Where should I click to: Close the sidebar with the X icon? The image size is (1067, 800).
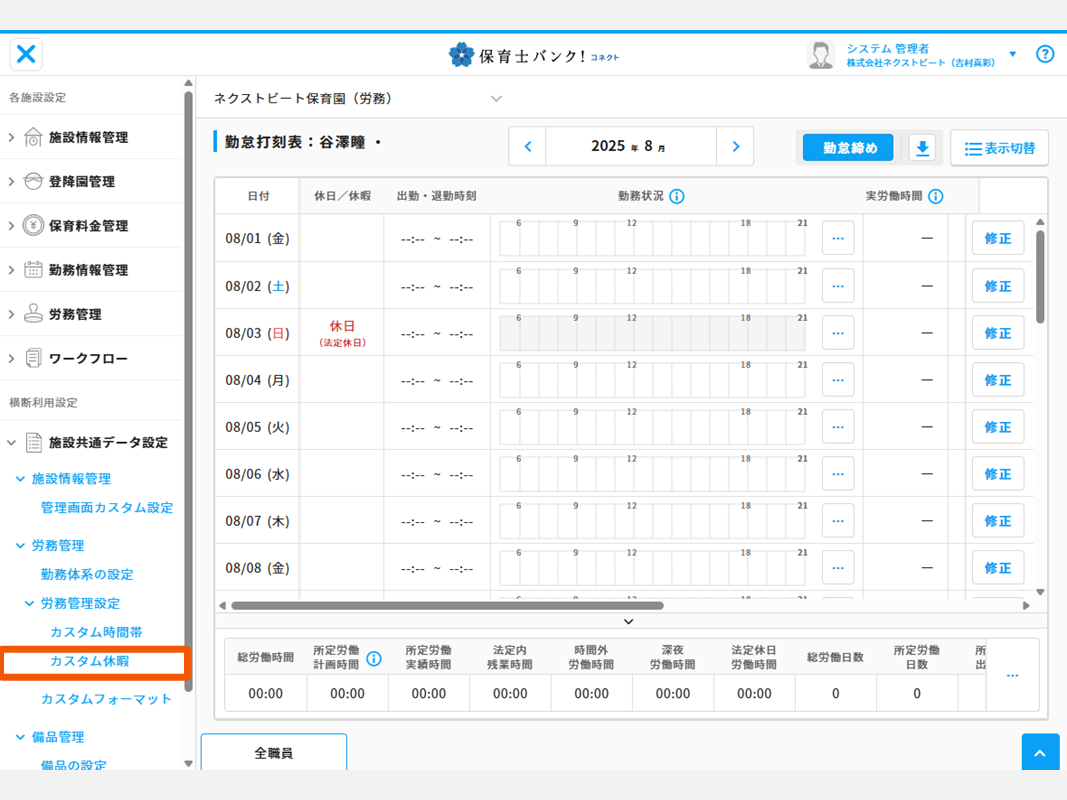pyautogui.click(x=27, y=54)
